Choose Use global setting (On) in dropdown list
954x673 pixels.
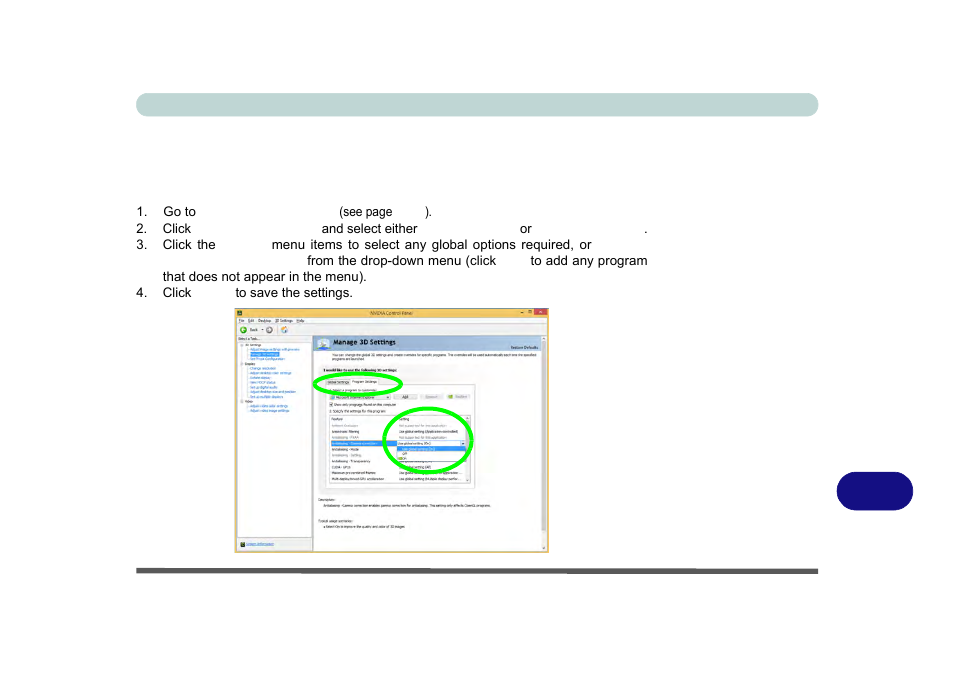pyautogui.click(x=431, y=449)
